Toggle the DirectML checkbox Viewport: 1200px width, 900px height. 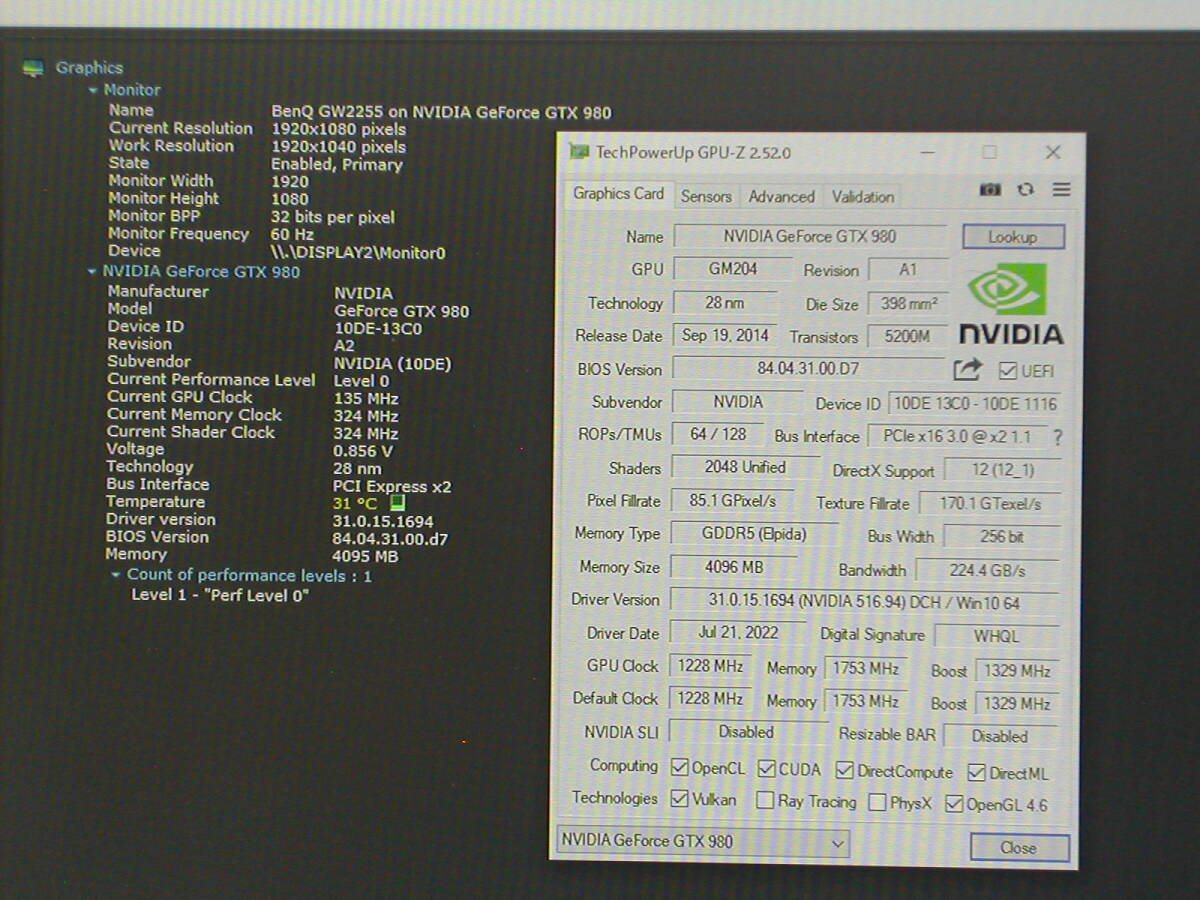(976, 773)
